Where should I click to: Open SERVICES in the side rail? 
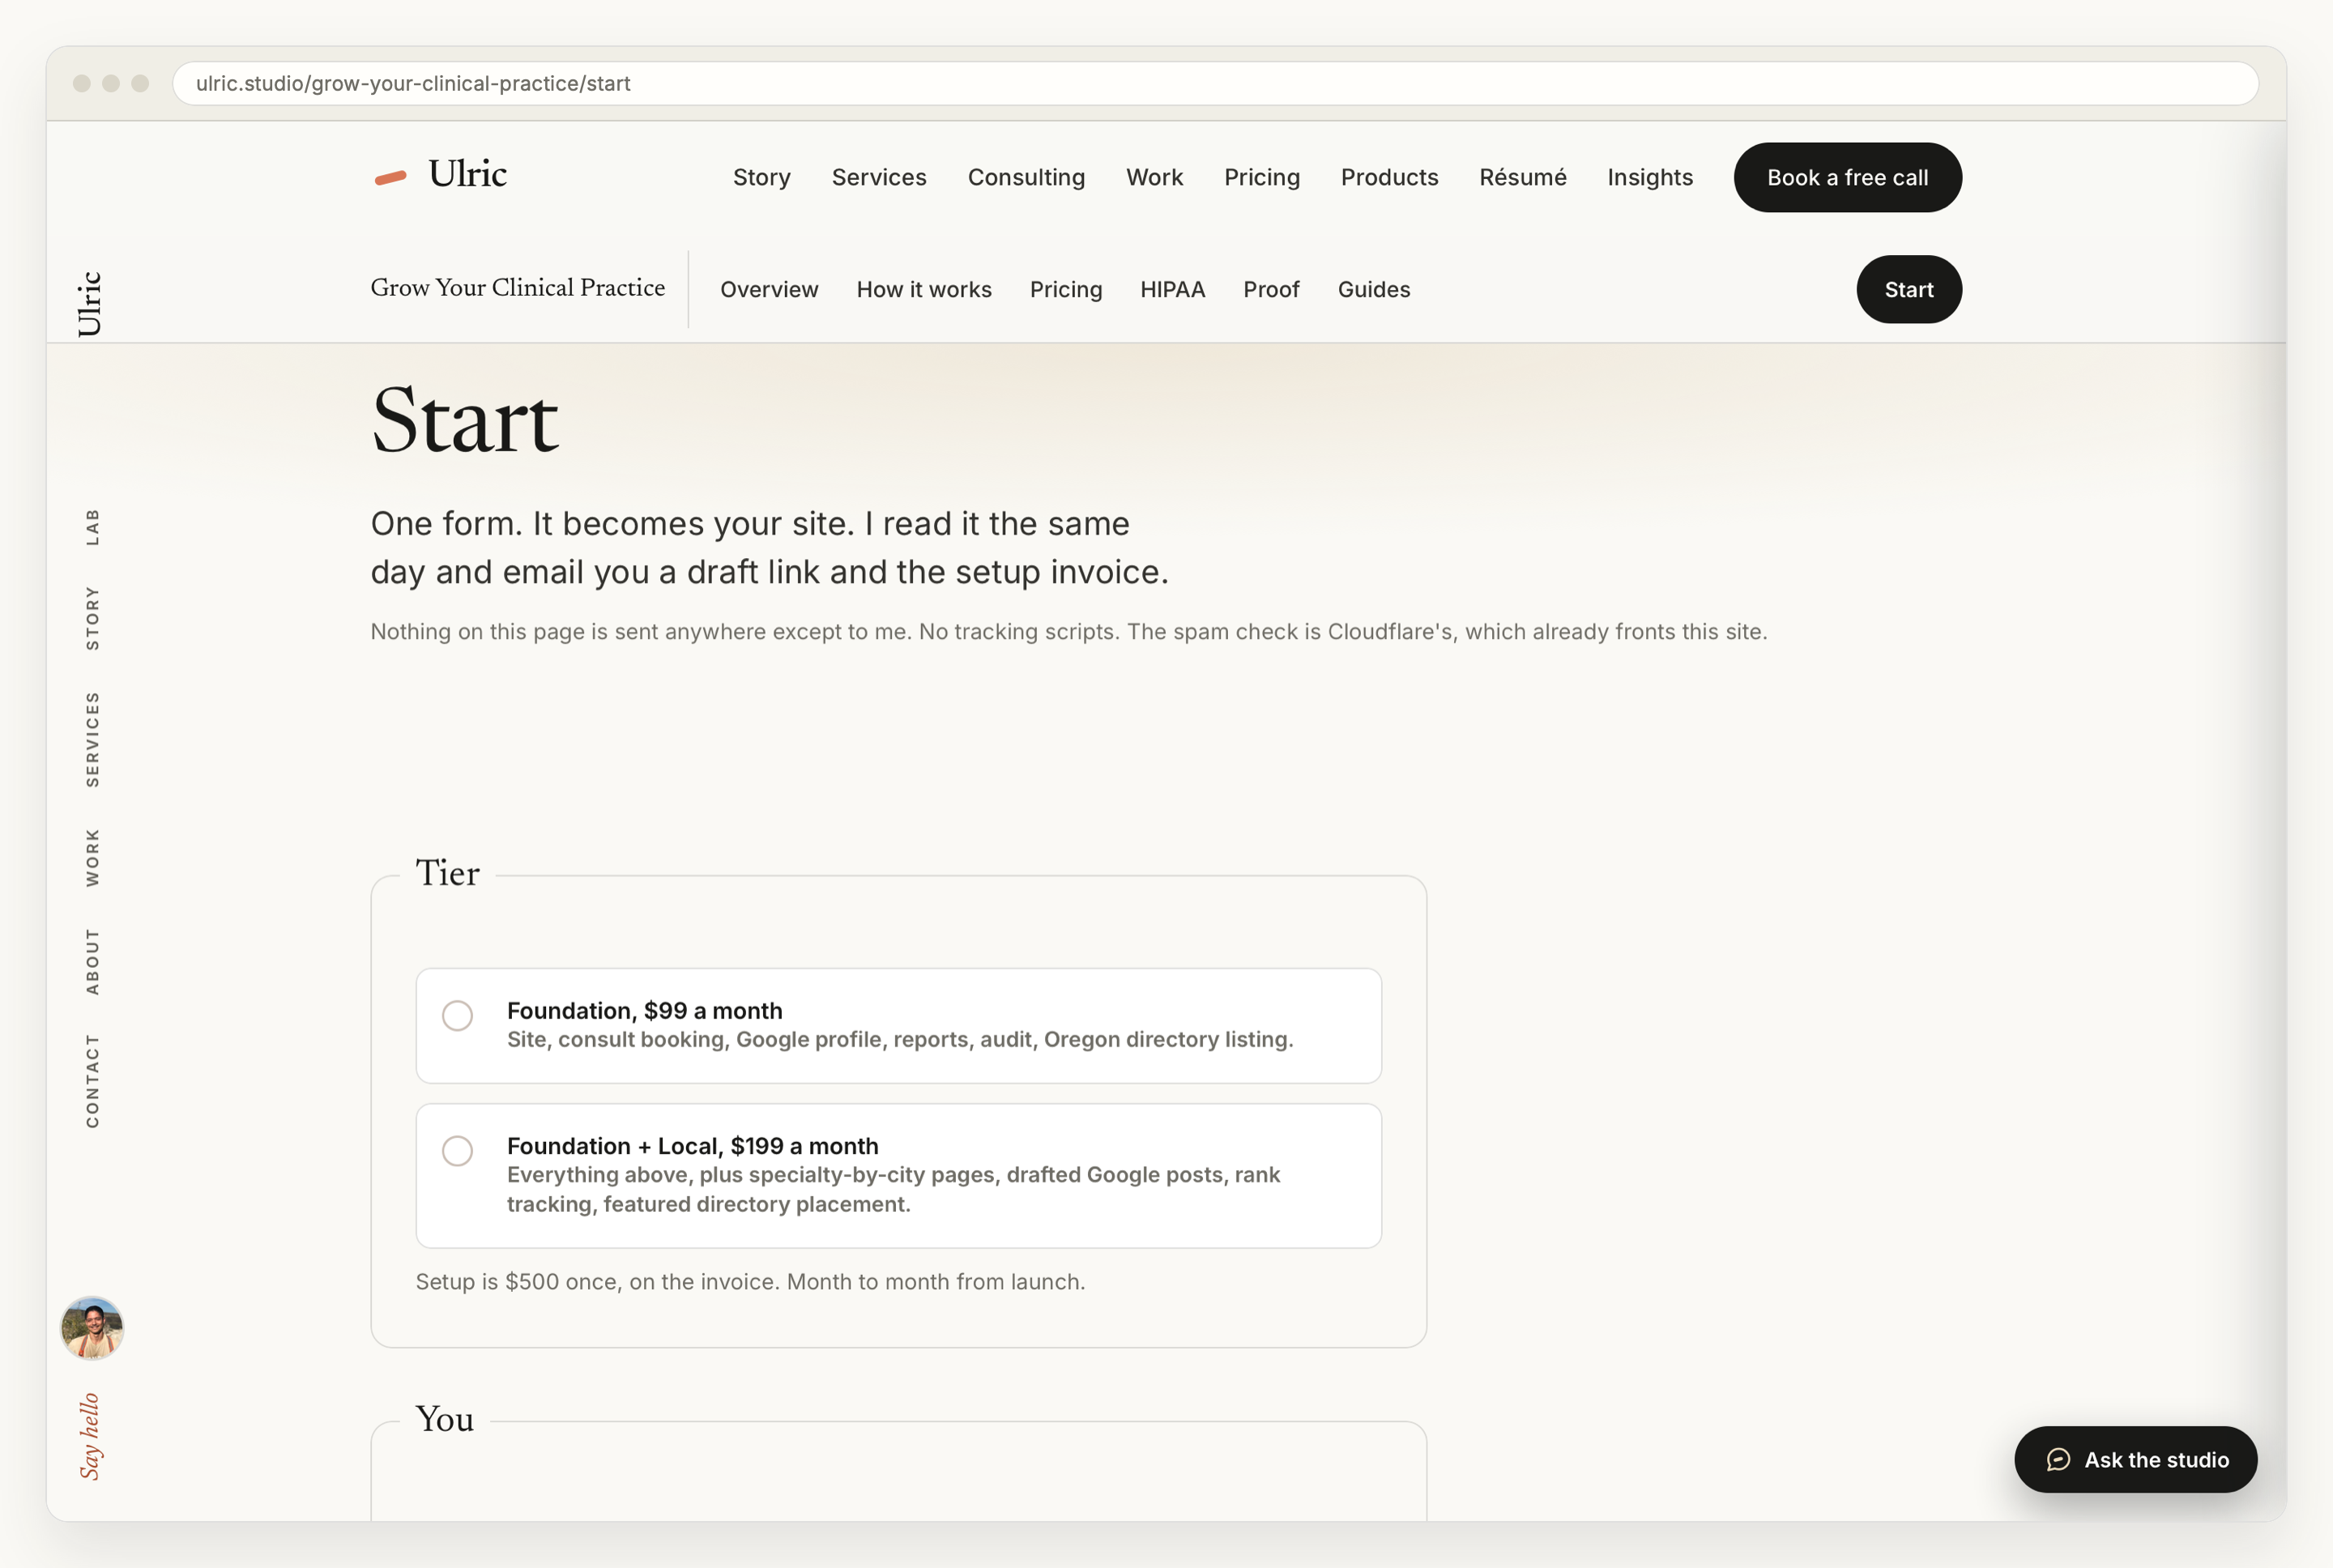(92, 739)
